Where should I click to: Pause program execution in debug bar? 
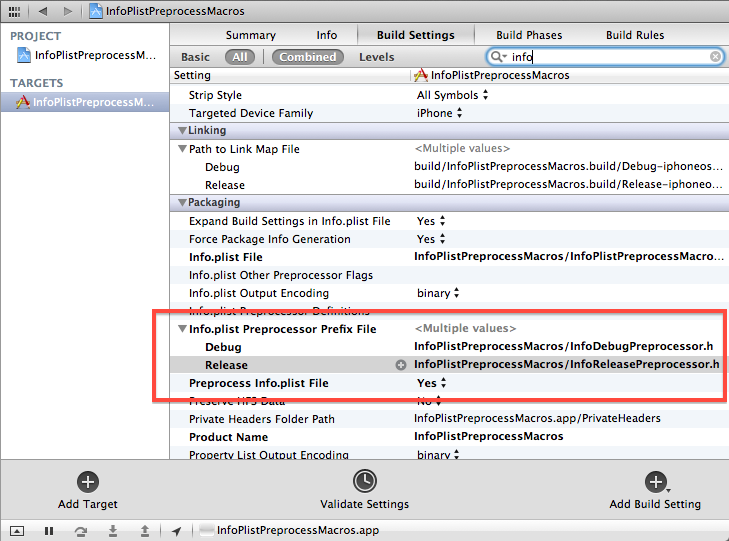pyautogui.click(x=49, y=531)
